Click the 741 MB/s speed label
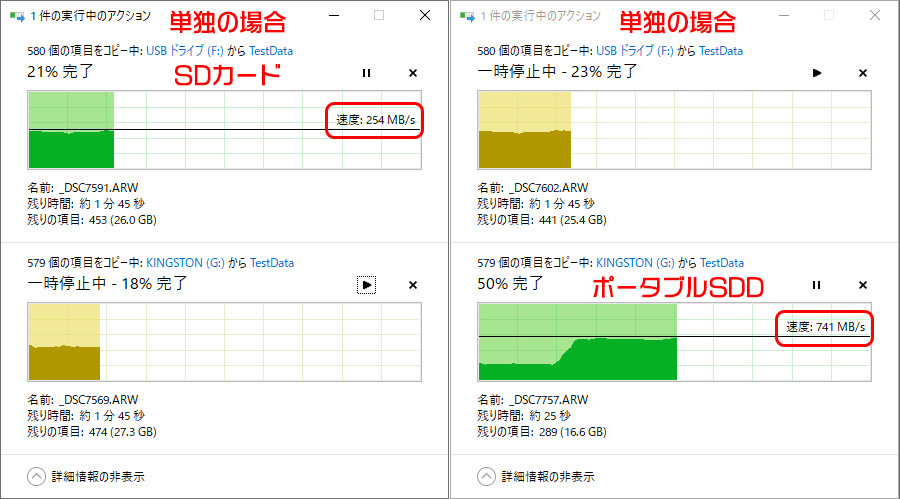Screen dimensions: 900x499 (825, 327)
